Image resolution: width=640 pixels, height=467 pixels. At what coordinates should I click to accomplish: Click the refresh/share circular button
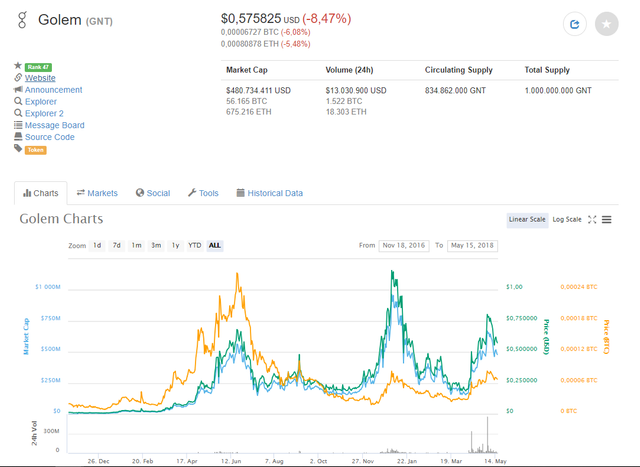pyautogui.click(x=575, y=24)
